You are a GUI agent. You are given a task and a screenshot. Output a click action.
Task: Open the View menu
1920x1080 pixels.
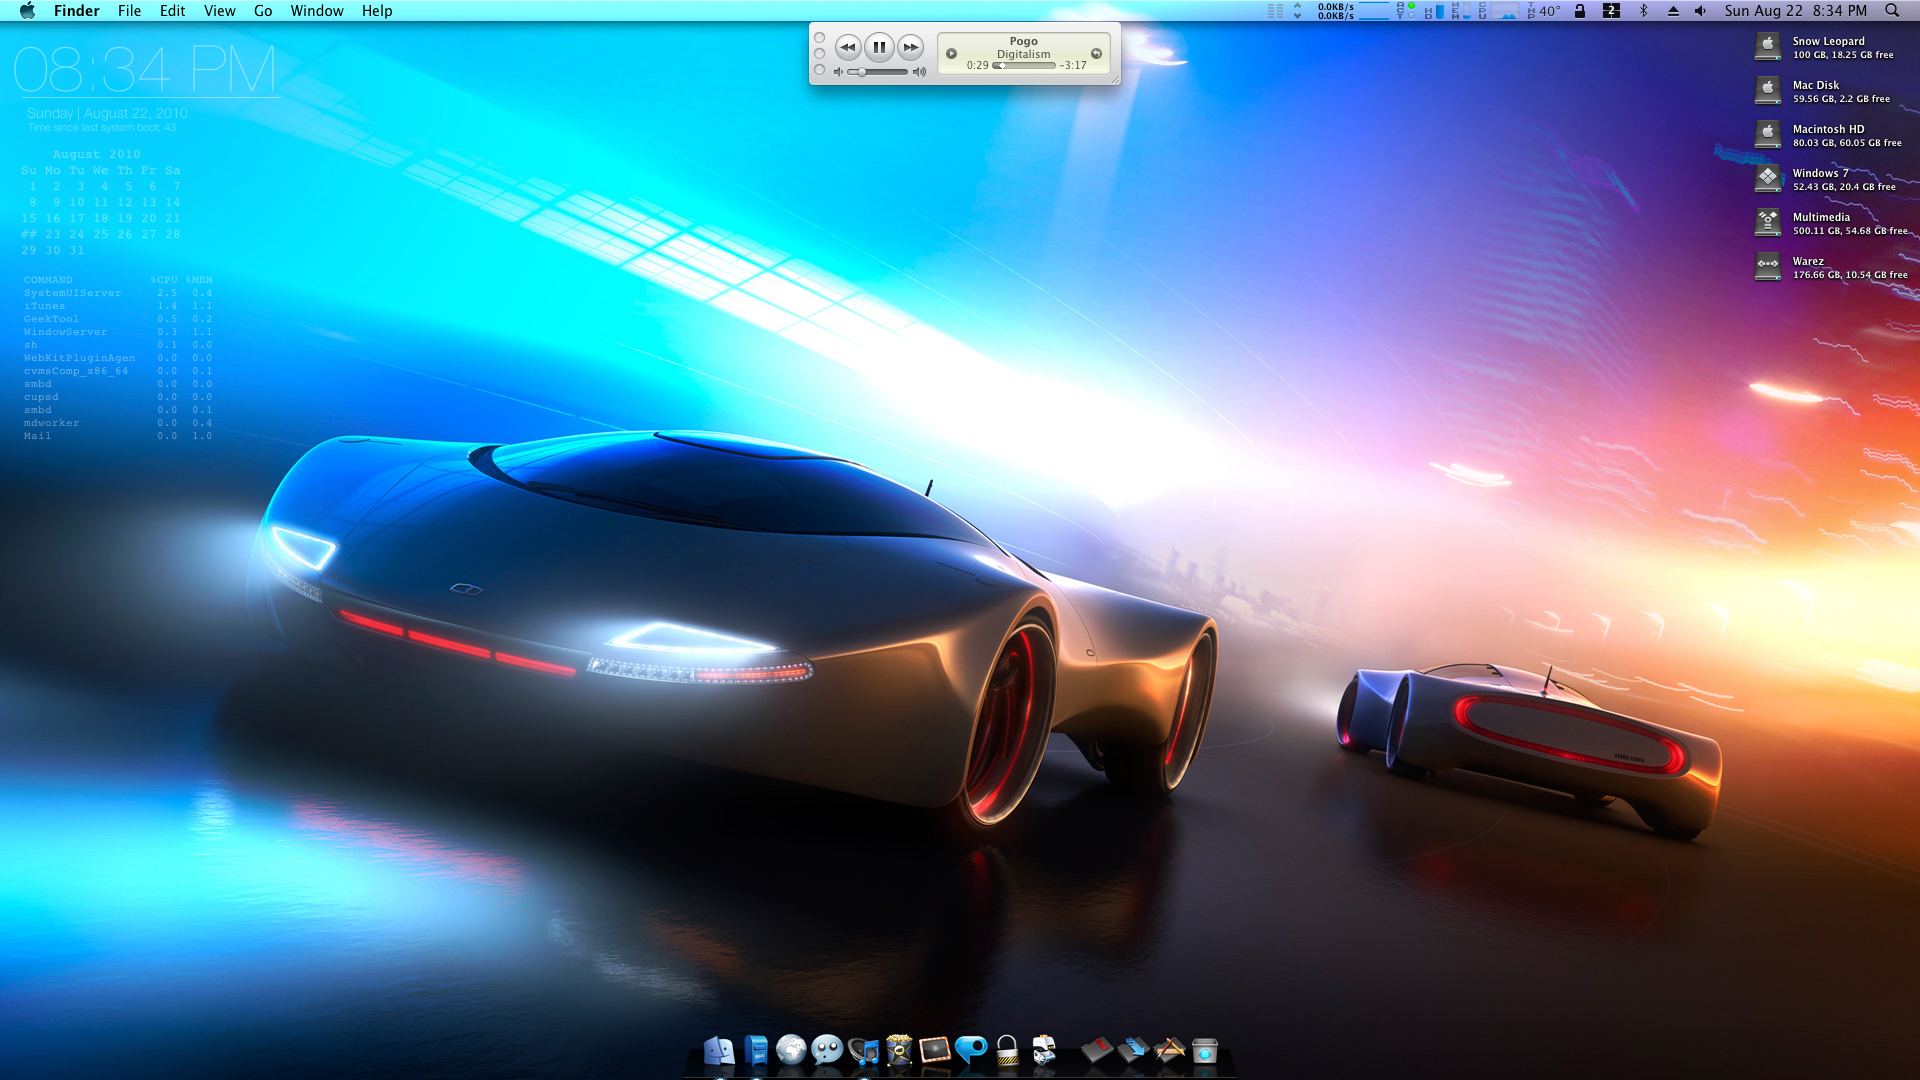click(219, 11)
